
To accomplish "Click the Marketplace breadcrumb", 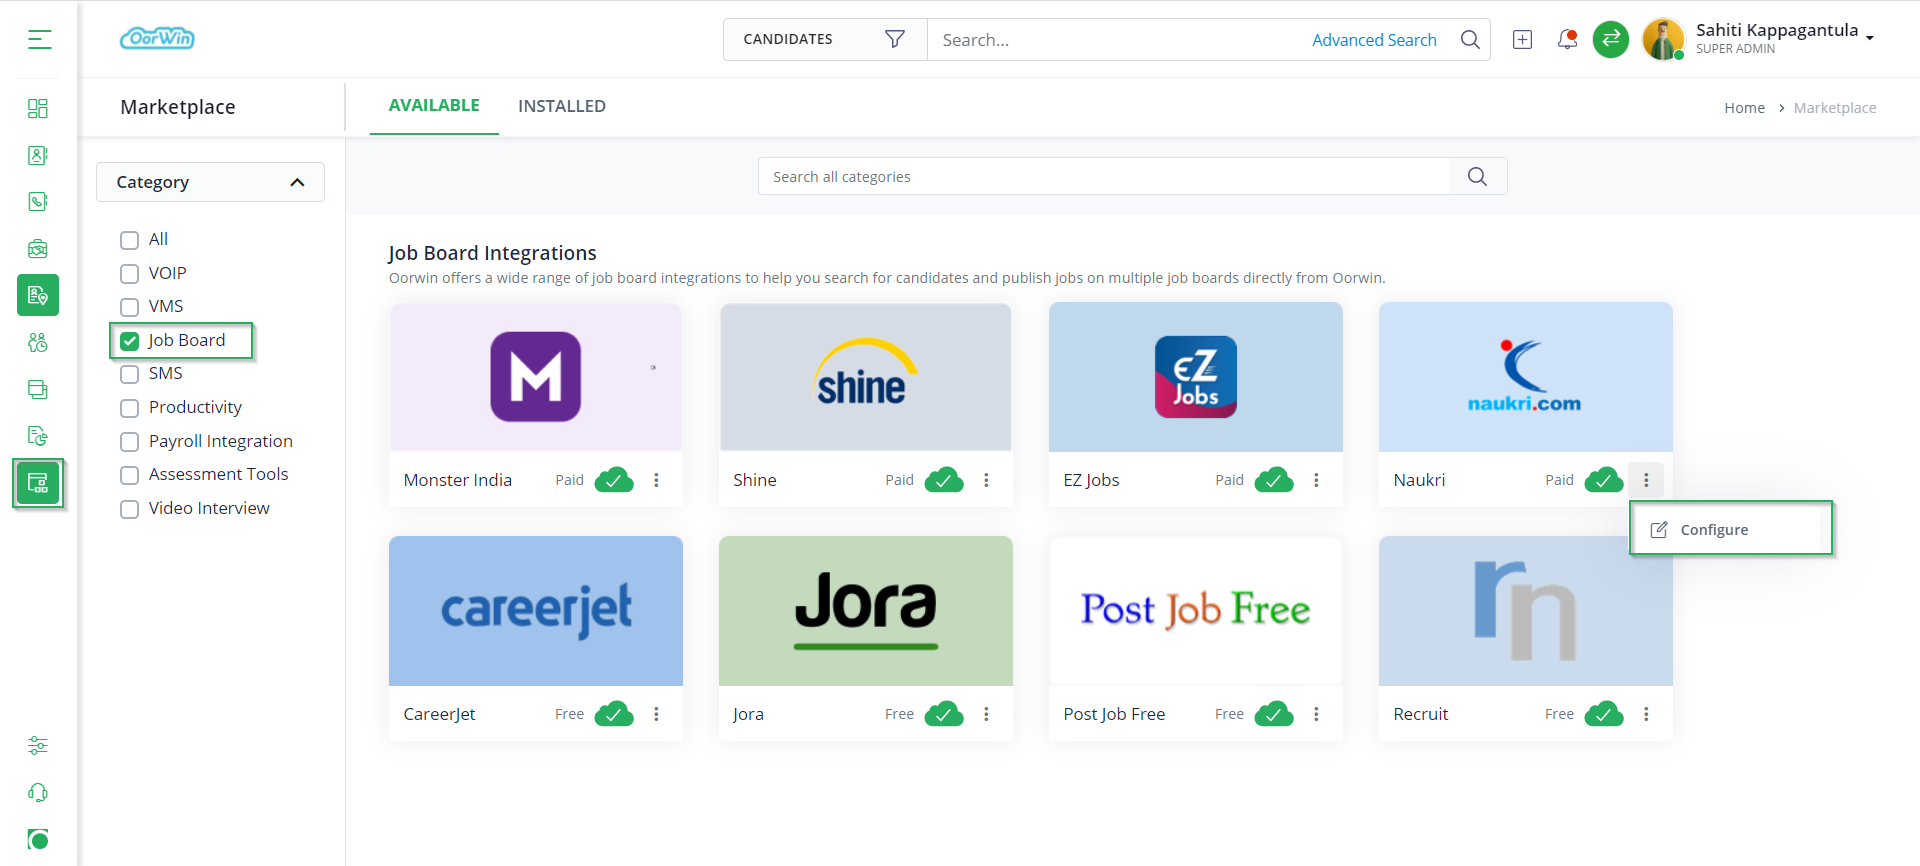I will coord(1835,108).
